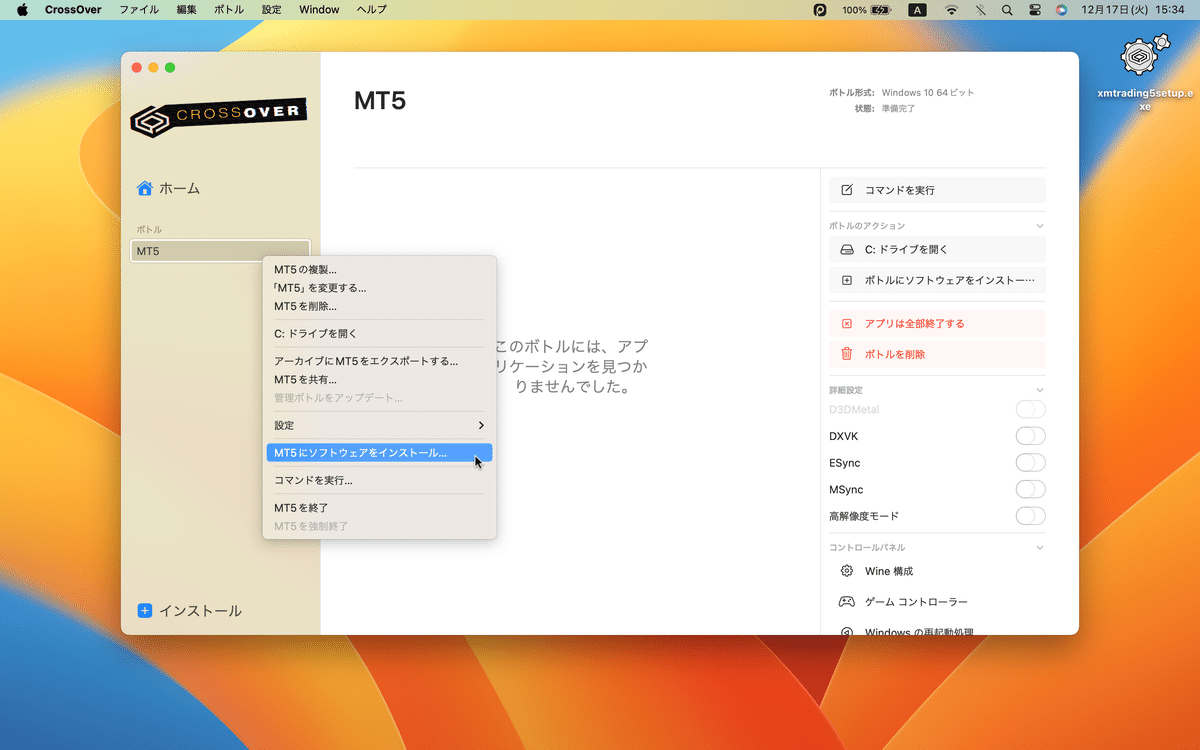Choose MT5の複製... from context menu
This screenshot has height=750, width=1200.
point(379,269)
